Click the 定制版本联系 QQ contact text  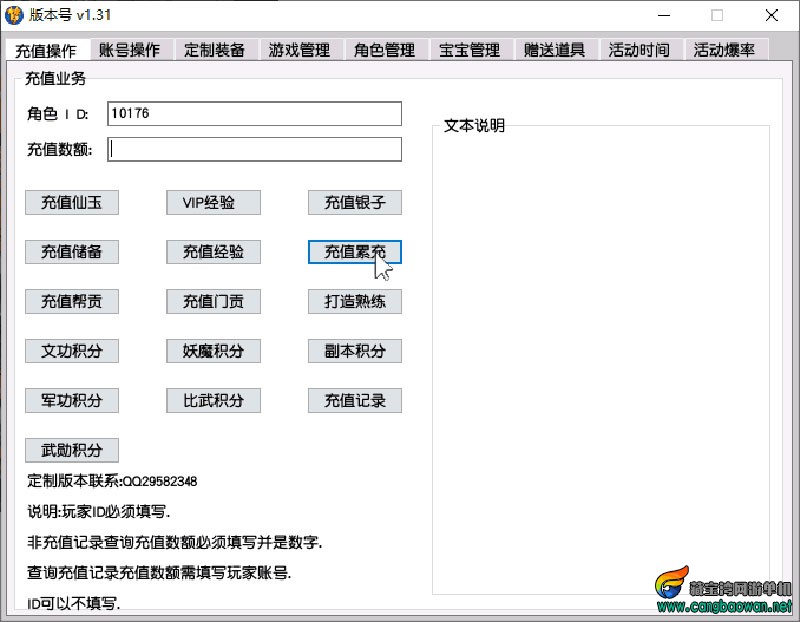pyautogui.click(x=112, y=481)
